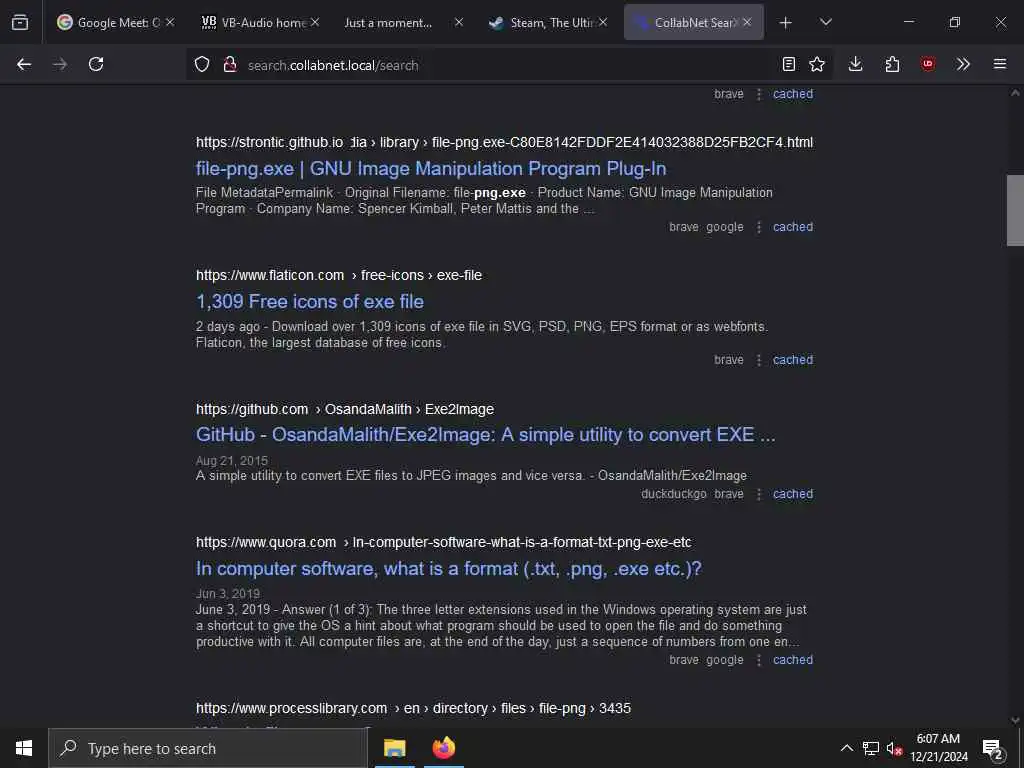Click the github.com OsandaMalith URL
Viewport: 1024px width, 768px height.
[x=345, y=409]
